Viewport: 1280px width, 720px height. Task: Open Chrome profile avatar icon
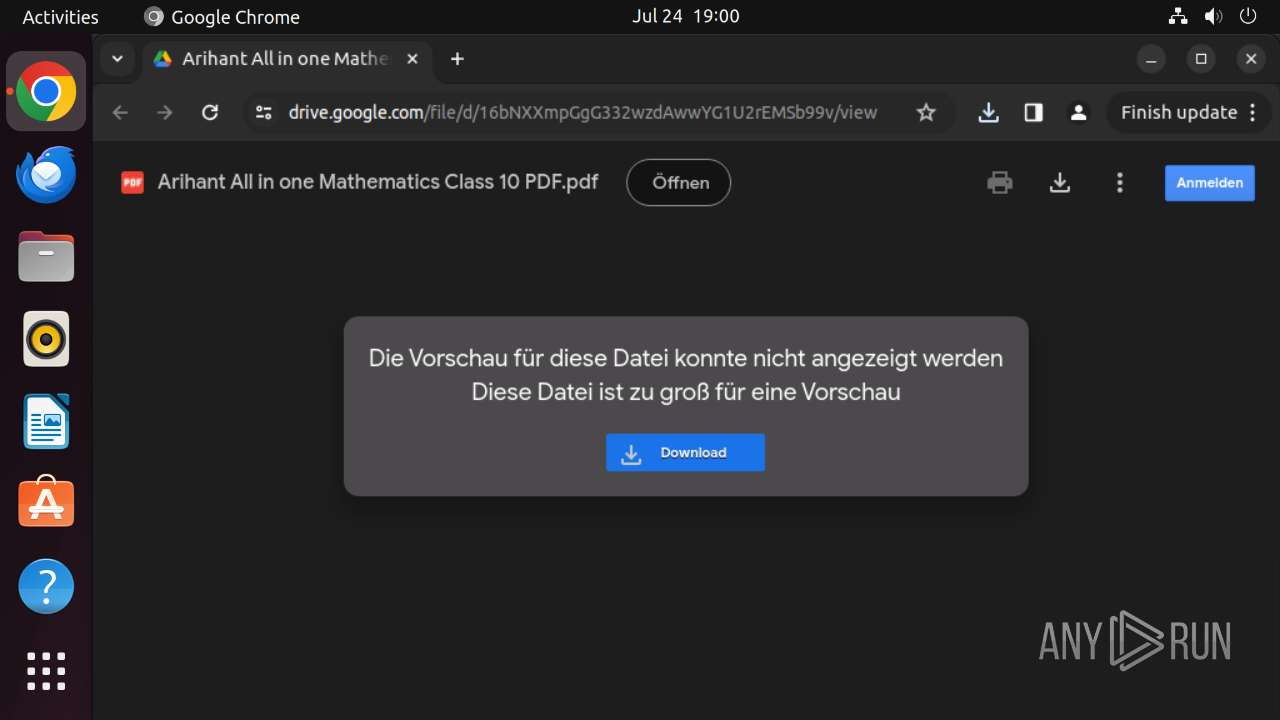point(1078,113)
